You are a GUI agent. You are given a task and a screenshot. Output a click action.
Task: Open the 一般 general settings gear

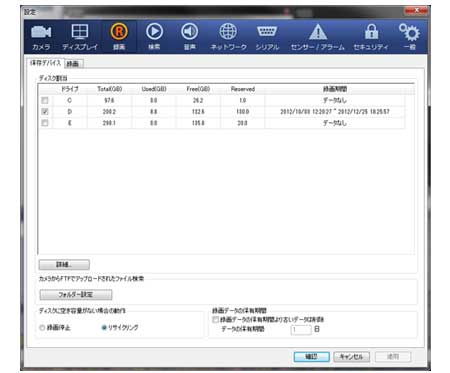[410, 37]
